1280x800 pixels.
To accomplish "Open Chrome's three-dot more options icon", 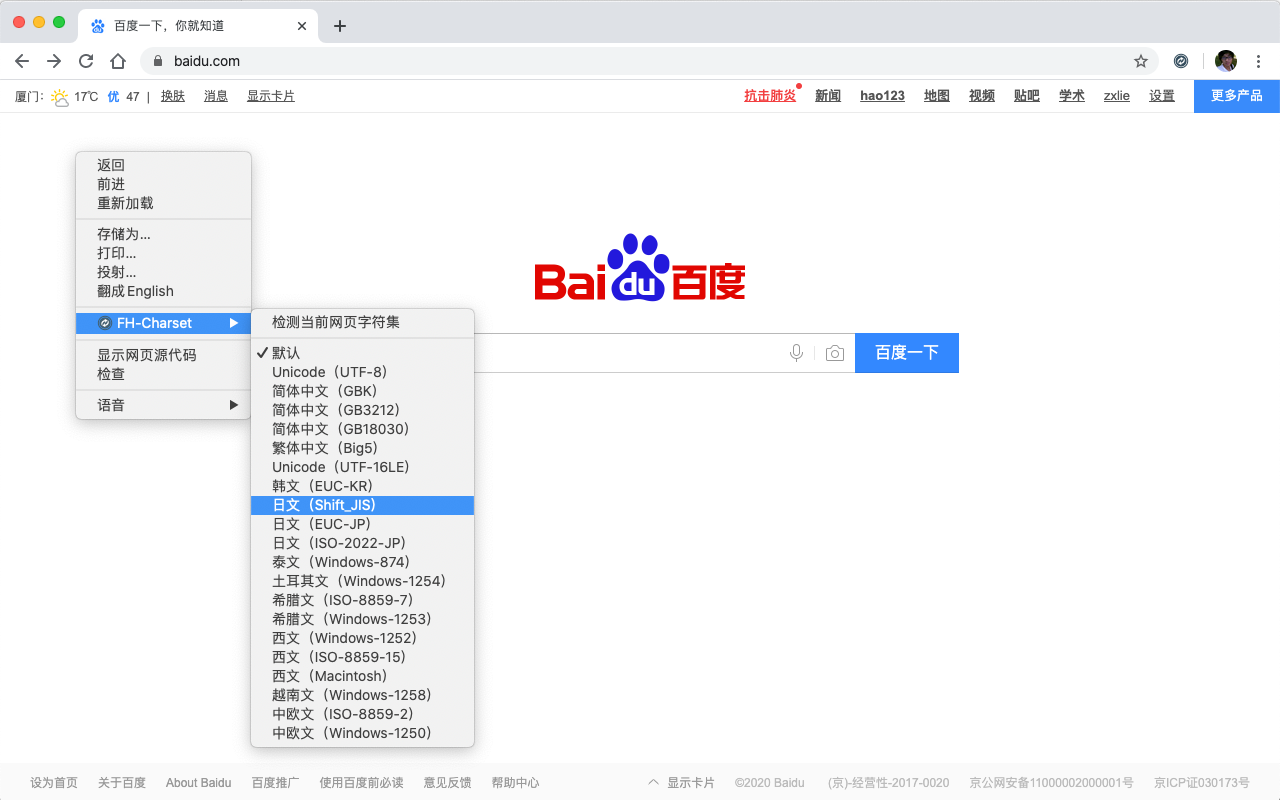I will pyautogui.click(x=1259, y=61).
